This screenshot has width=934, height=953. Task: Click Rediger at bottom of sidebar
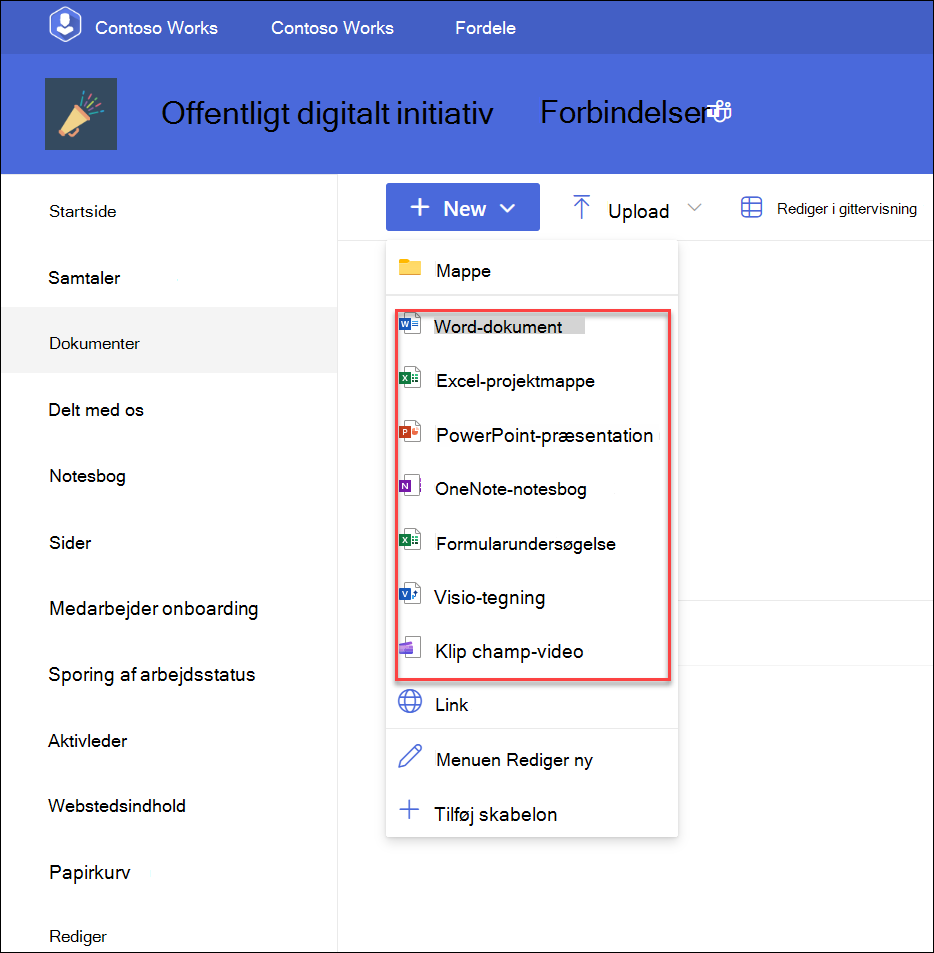point(78,937)
